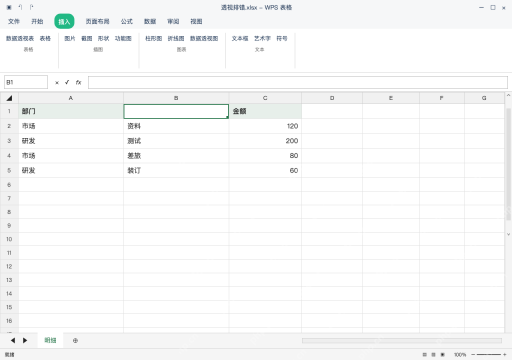
Task: Click the 截图 ribbon button
Action: (87, 38)
